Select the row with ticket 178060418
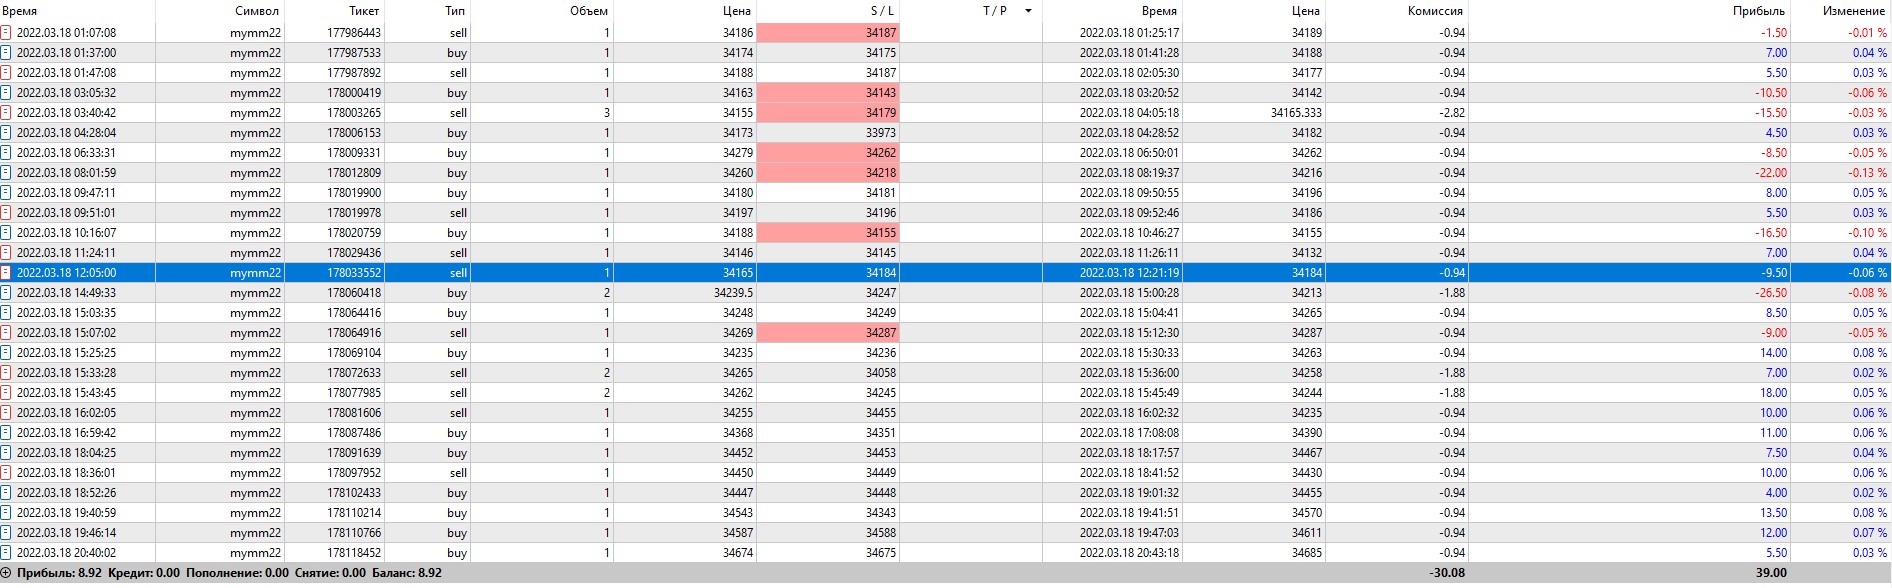1892x588 pixels. [x=354, y=293]
